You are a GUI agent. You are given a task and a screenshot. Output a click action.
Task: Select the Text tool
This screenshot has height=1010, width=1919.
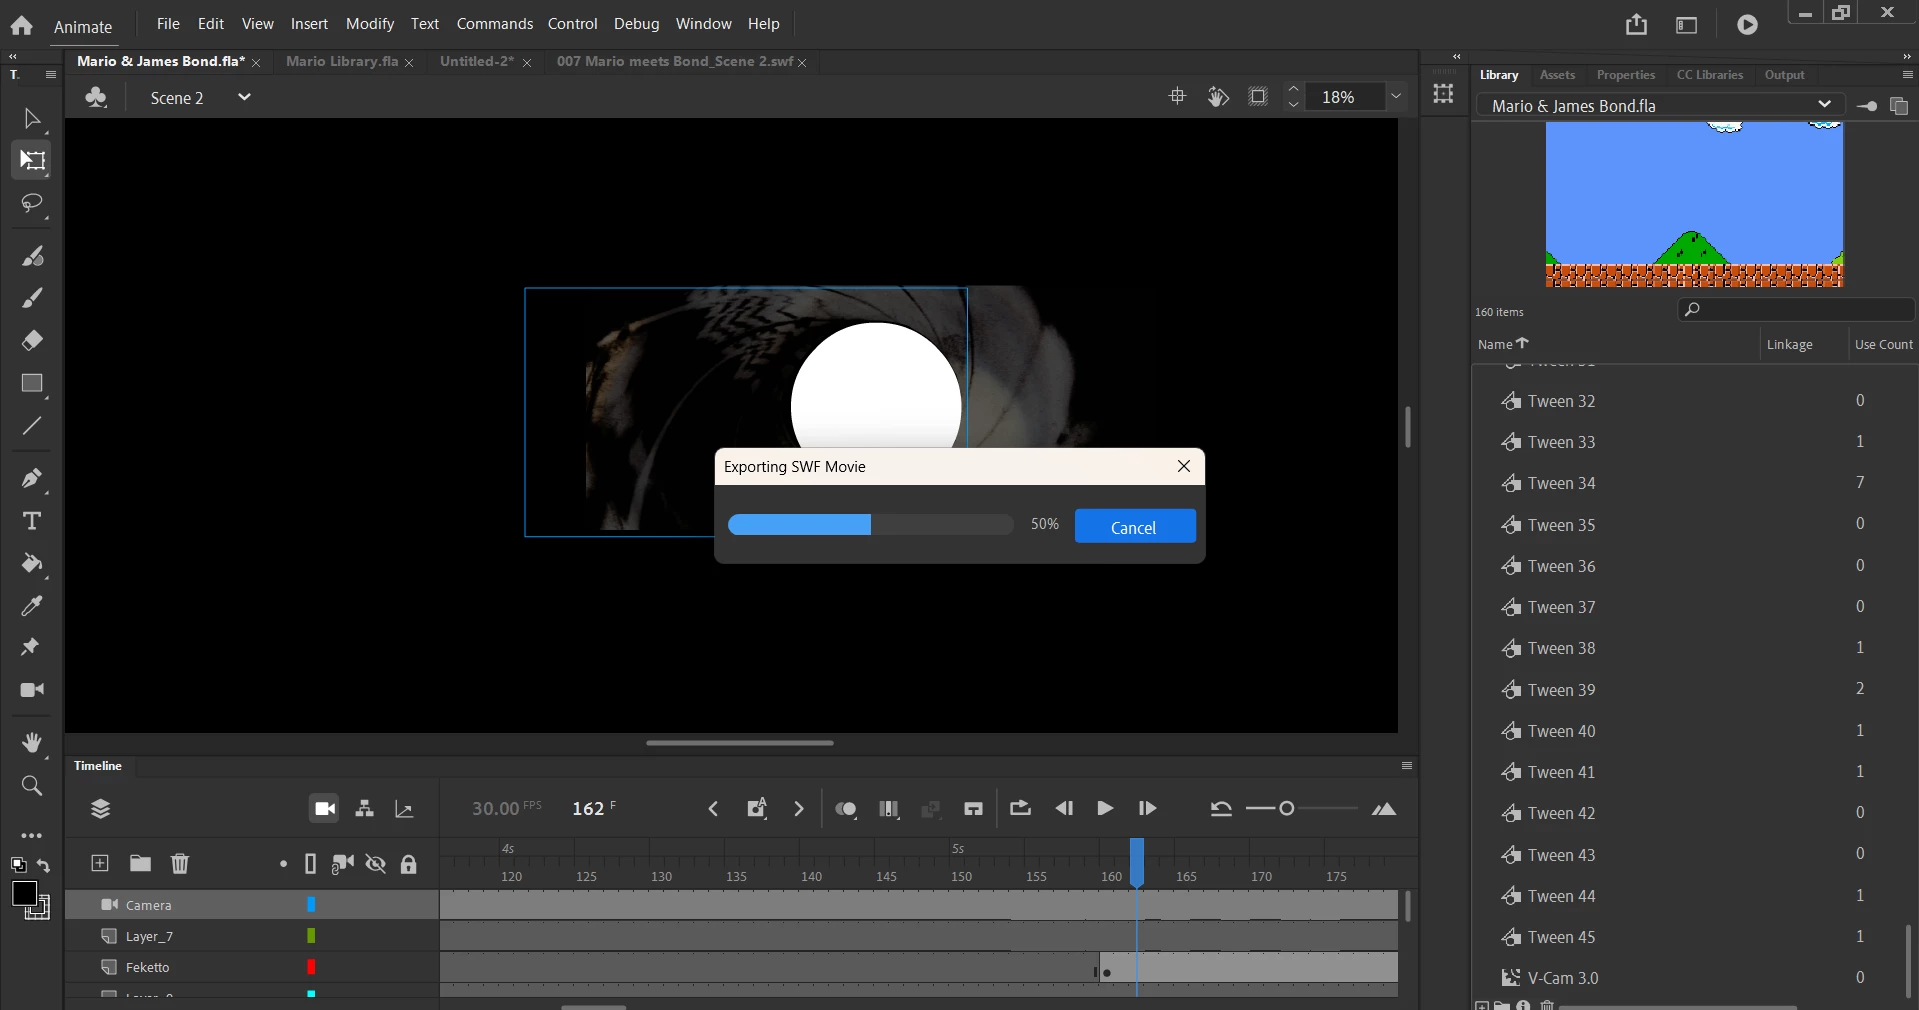coord(32,521)
